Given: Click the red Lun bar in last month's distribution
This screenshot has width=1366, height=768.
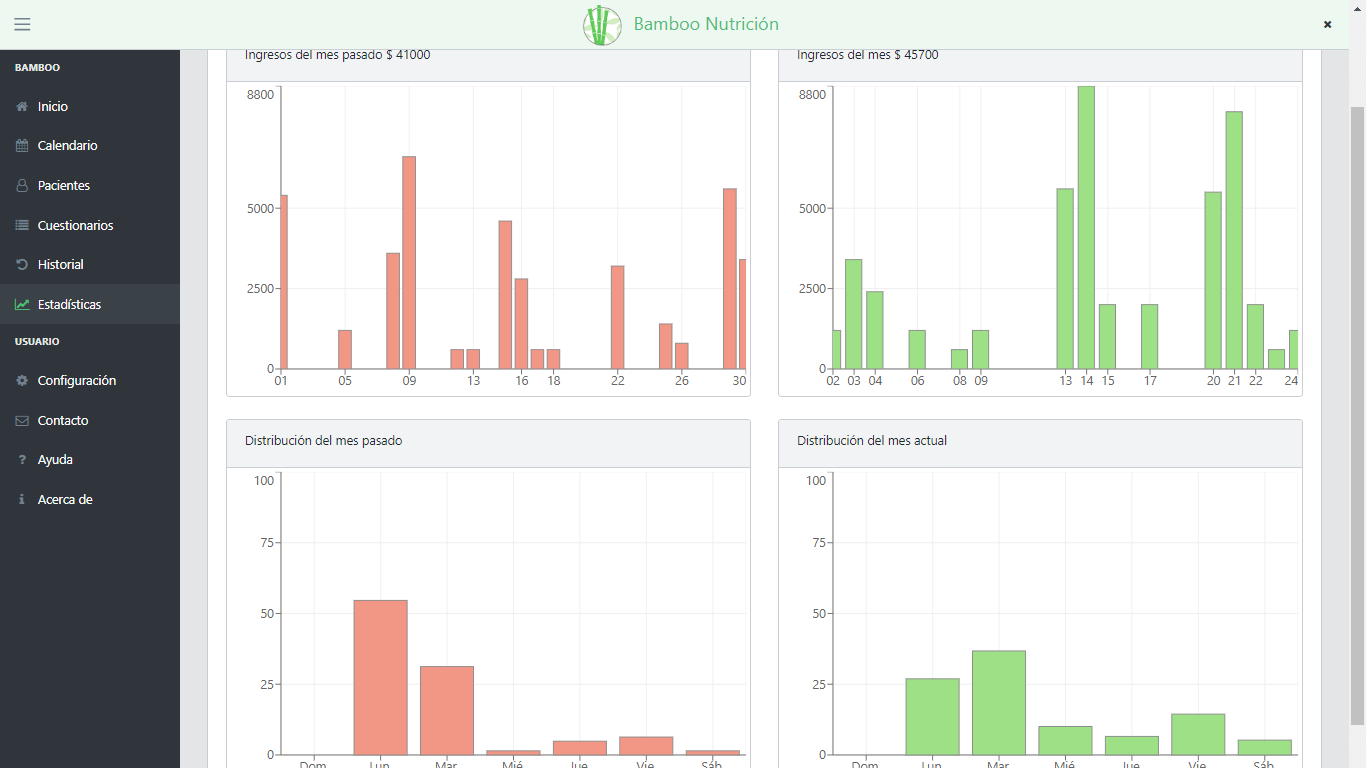Looking at the screenshot, I should click(380, 678).
